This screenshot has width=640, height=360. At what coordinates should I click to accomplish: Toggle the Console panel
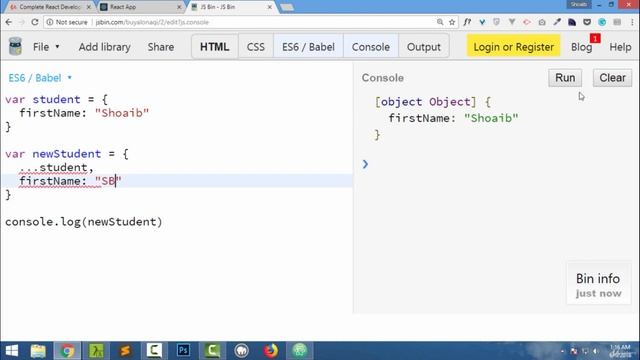pos(371,47)
